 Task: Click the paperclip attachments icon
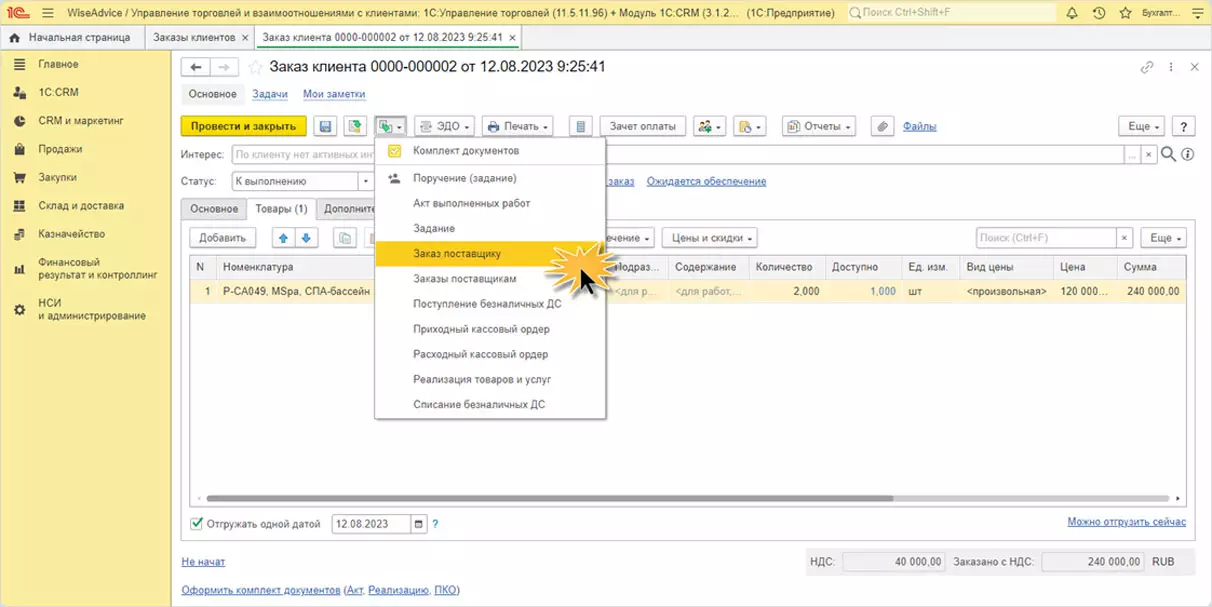[881, 127]
